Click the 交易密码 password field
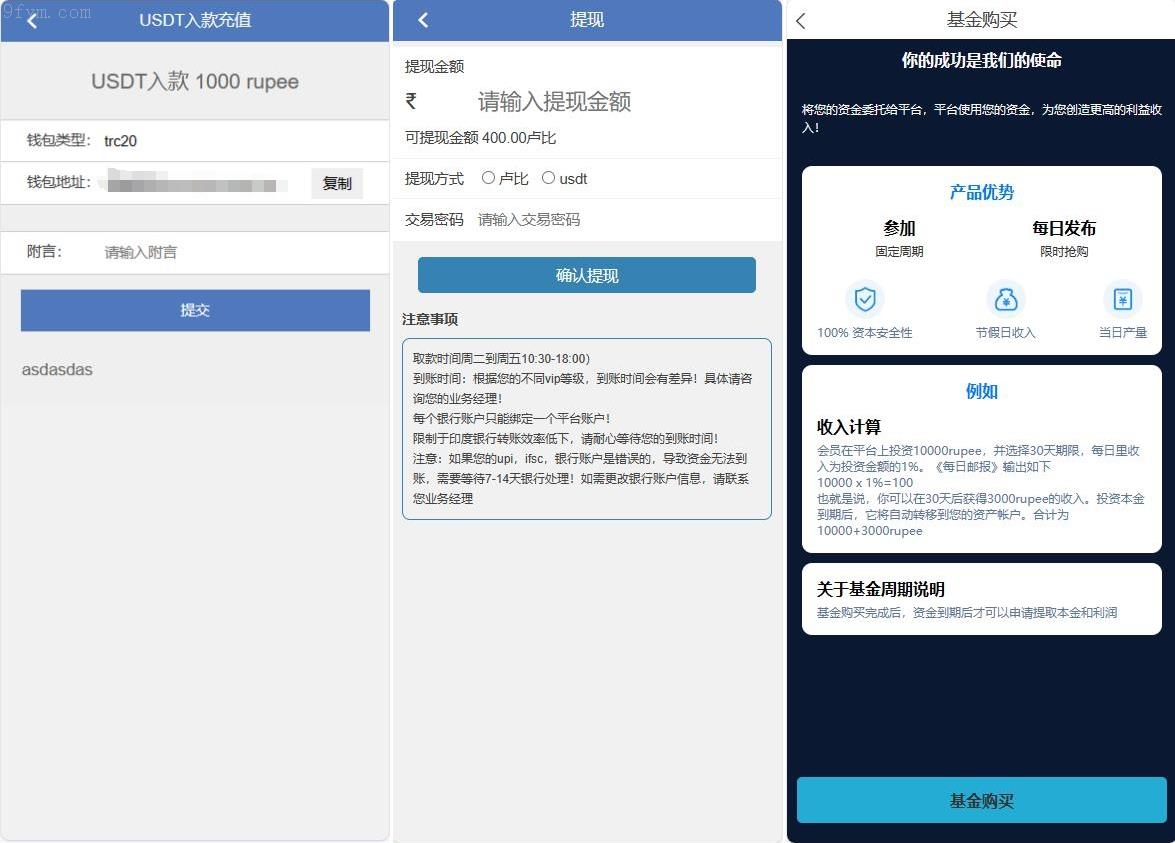The image size is (1175, 843). [x=600, y=219]
